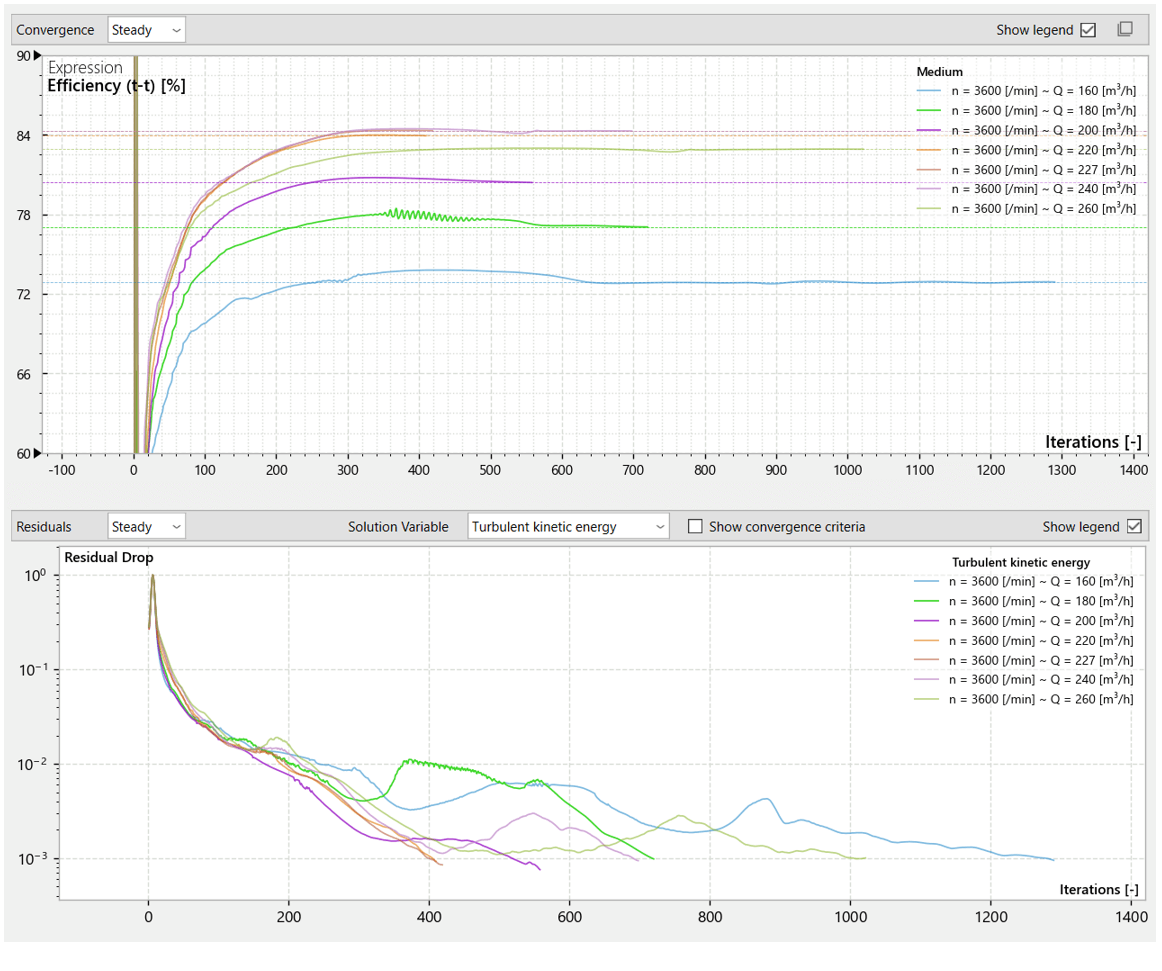Click the maximize convergence panel icon
This screenshot has height=971, width=1162.
pyautogui.click(x=1125, y=29)
